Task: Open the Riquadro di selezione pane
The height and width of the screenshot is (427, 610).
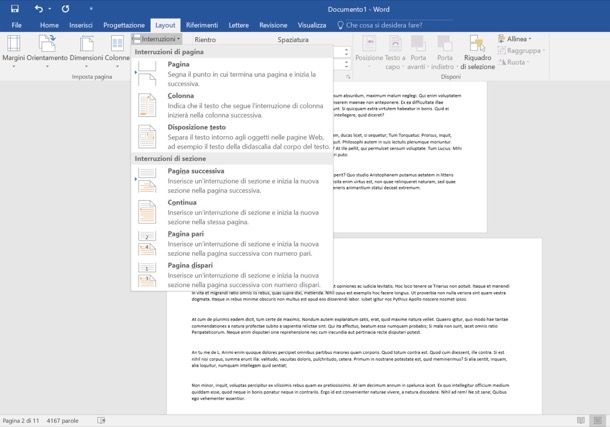Action: coord(477,52)
